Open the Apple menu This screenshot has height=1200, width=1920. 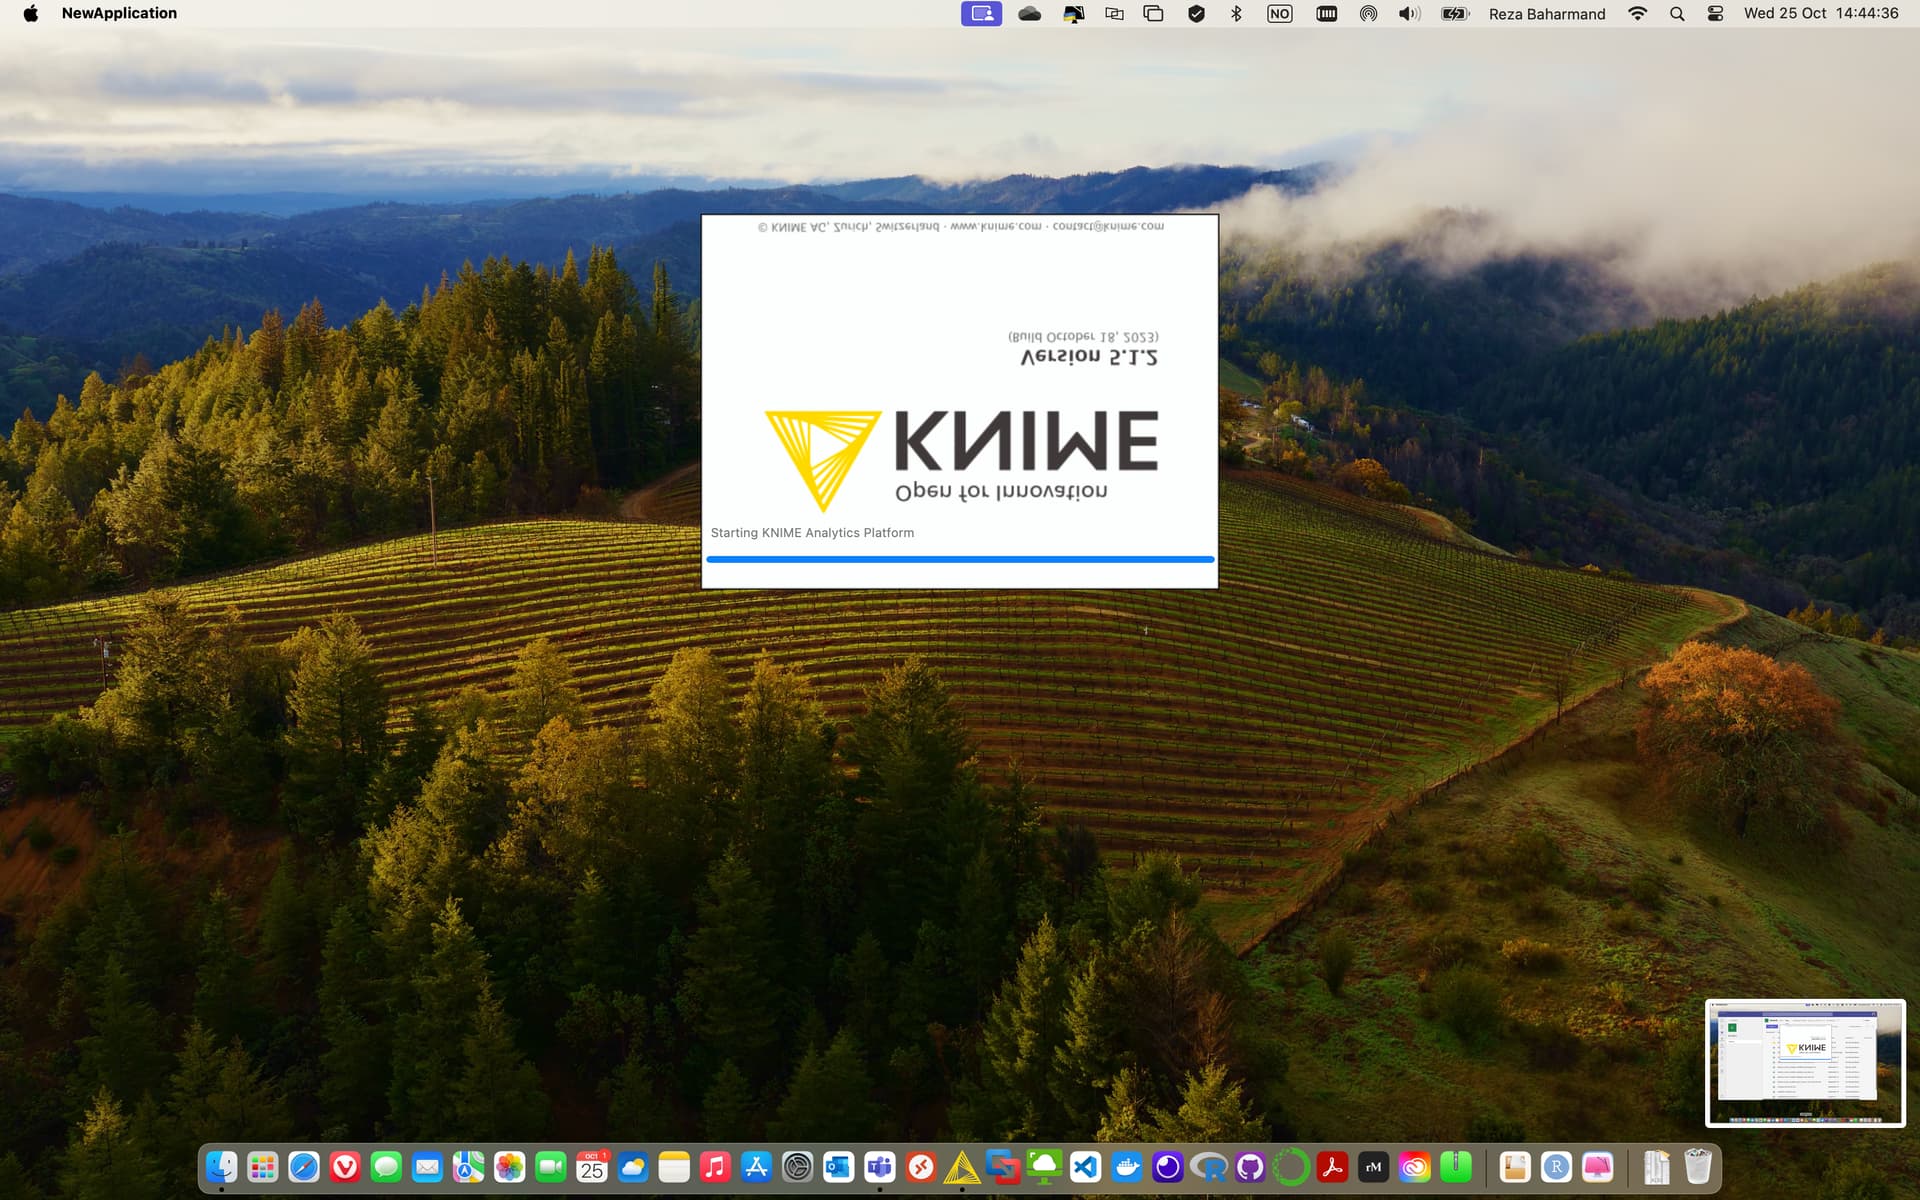click(x=31, y=13)
